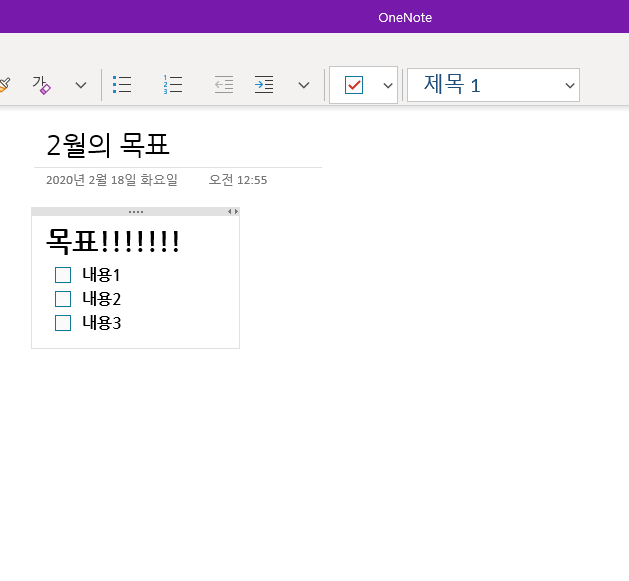
Task: Open the font formatting options dropdown arrow
Action: [81, 85]
